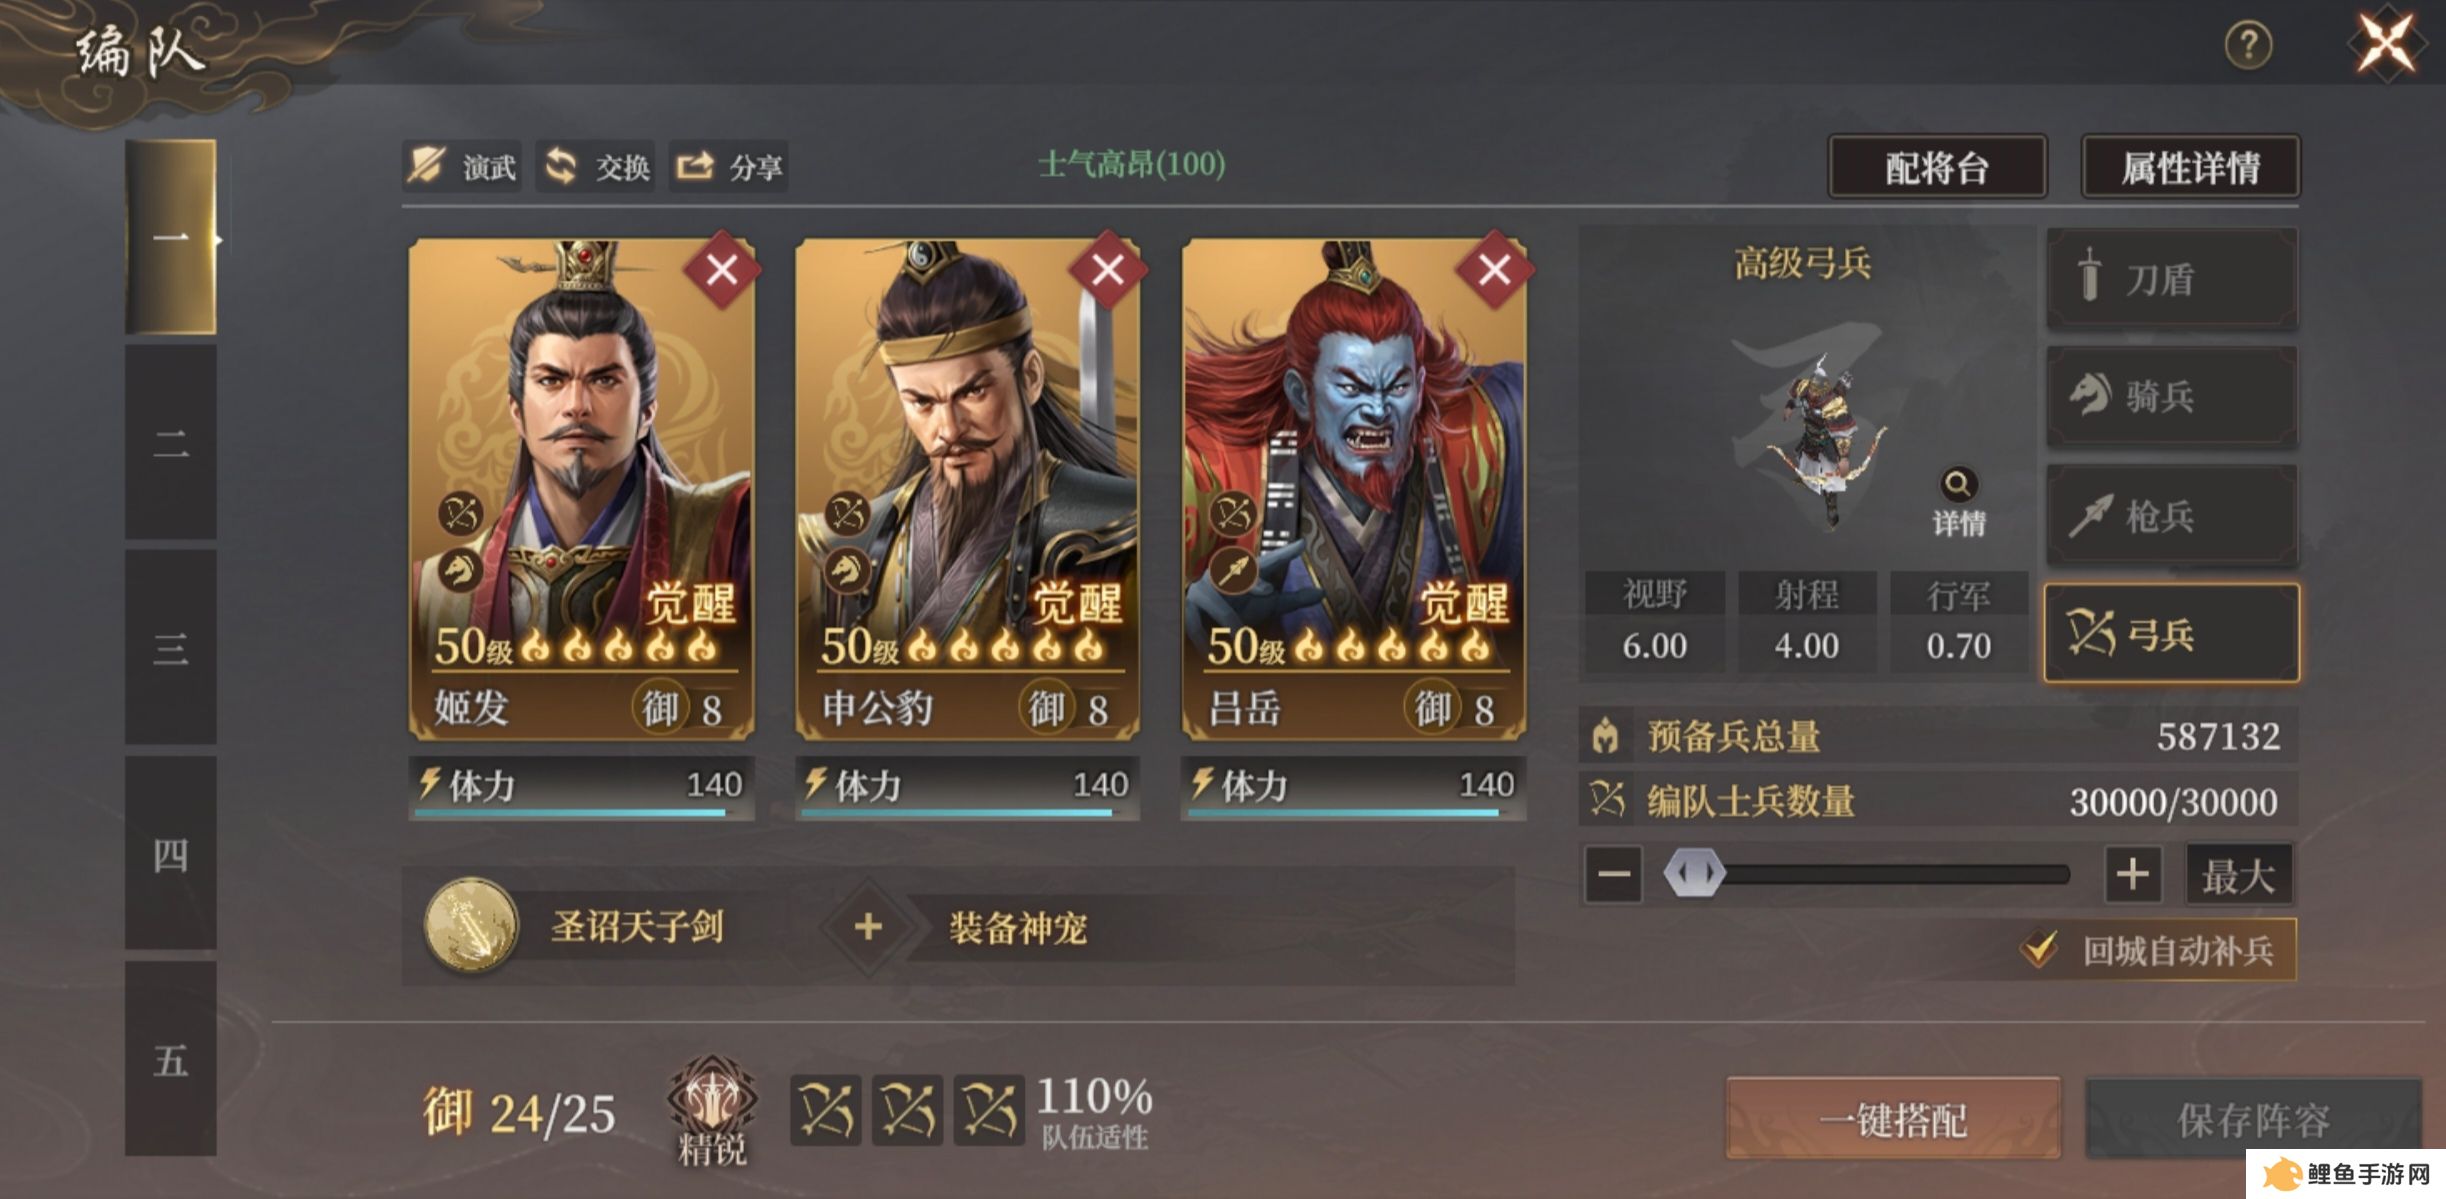Switch to team tab 二
2446x1199 pixels.
point(171,443)
